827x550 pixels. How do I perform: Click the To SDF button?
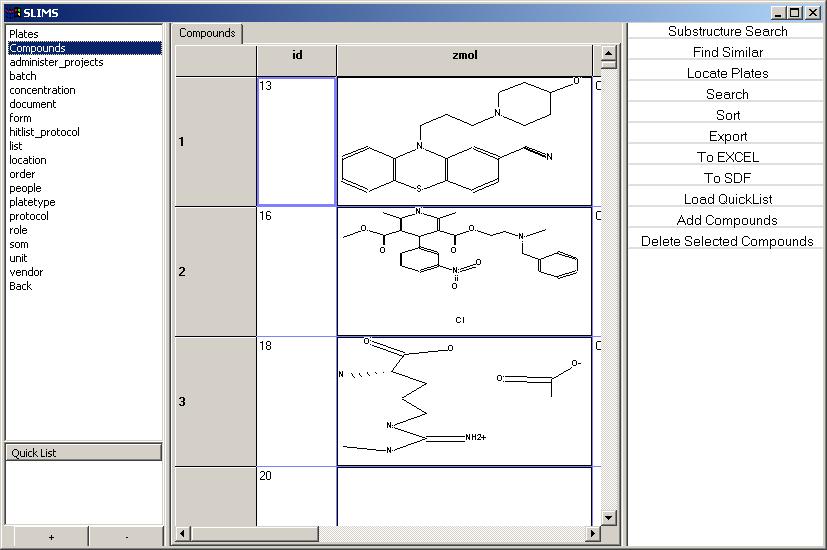[727, 178]
